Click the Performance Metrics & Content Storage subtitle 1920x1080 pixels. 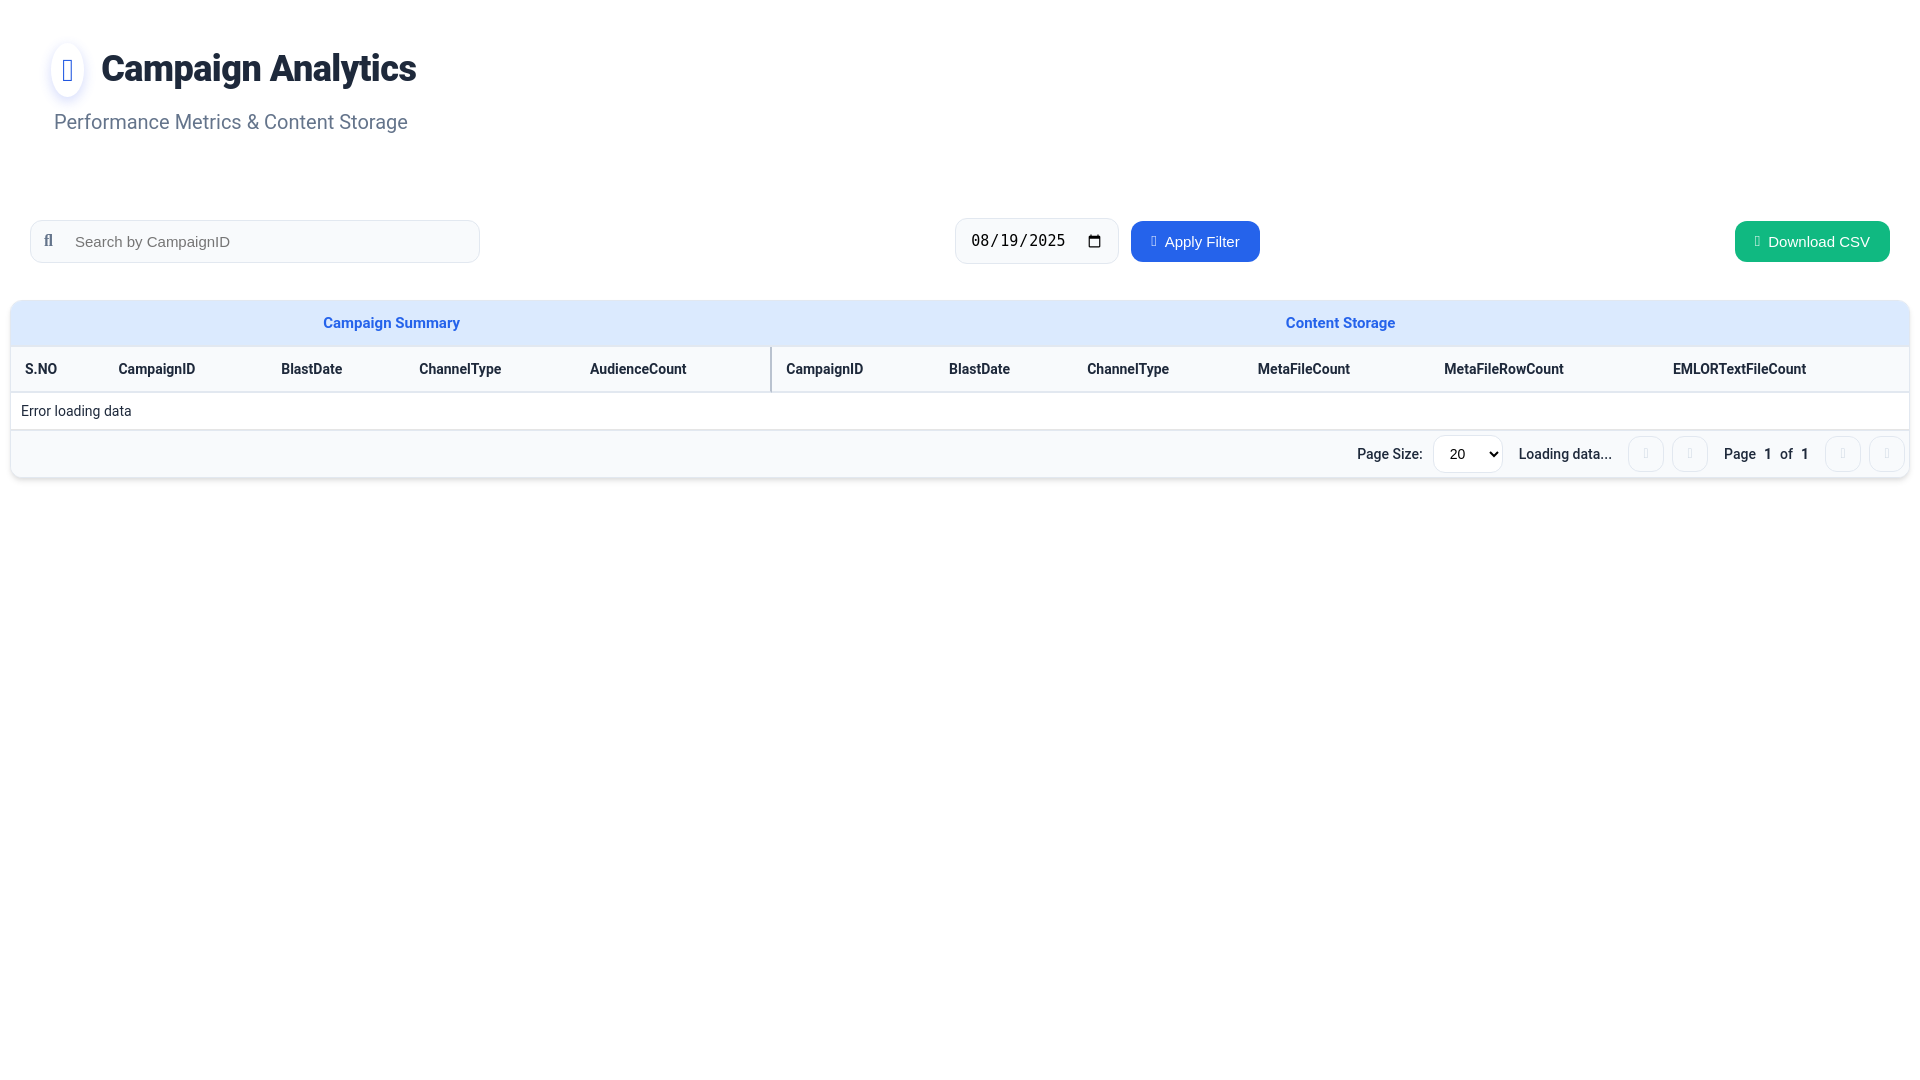pyautogui.click(x=231, y=122)
